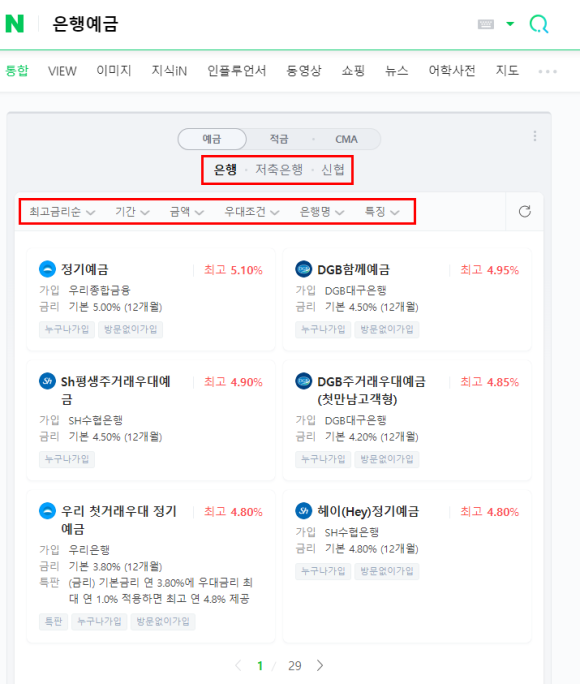Click 최고 4.95% rate text
The image size is (580, 684).
click(490, 270)
